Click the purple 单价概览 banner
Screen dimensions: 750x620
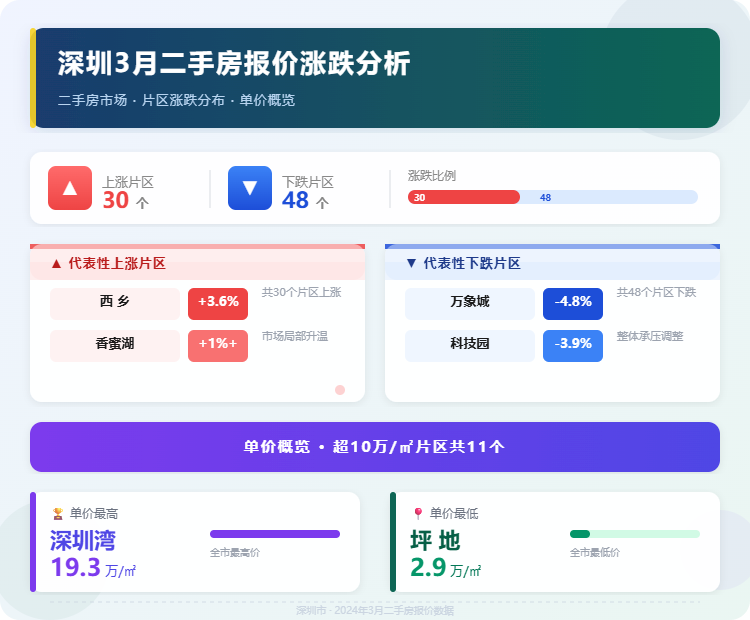(375, 447)
